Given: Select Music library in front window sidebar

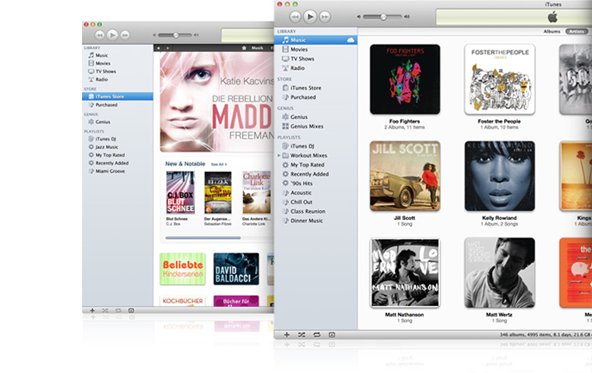Looking at the screenshot, I should point(316,40).
